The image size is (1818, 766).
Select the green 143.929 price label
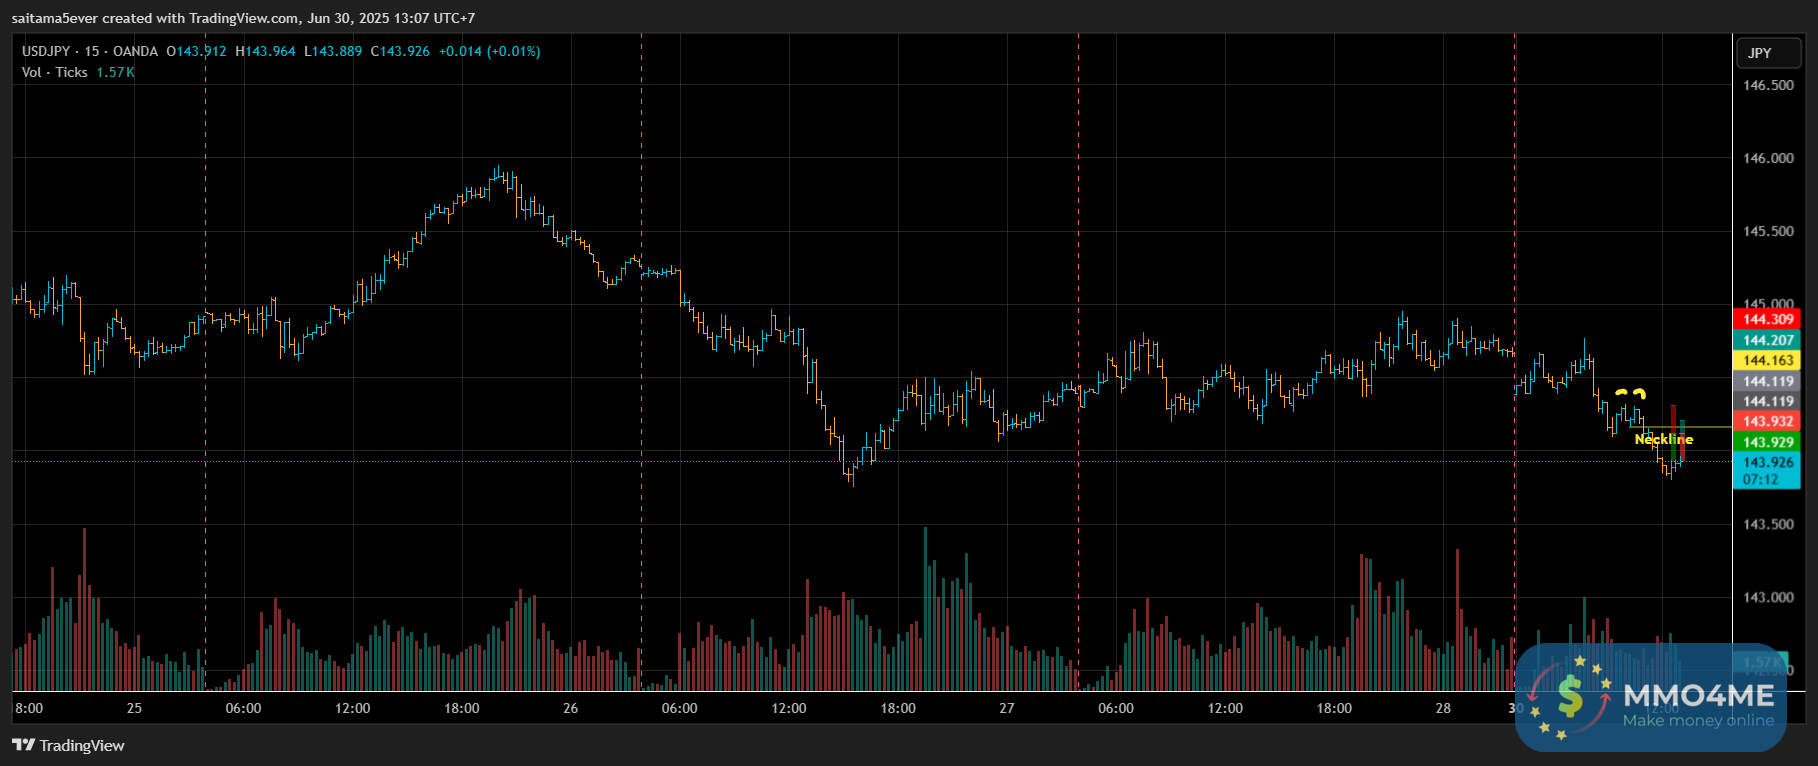[1768, 442]
